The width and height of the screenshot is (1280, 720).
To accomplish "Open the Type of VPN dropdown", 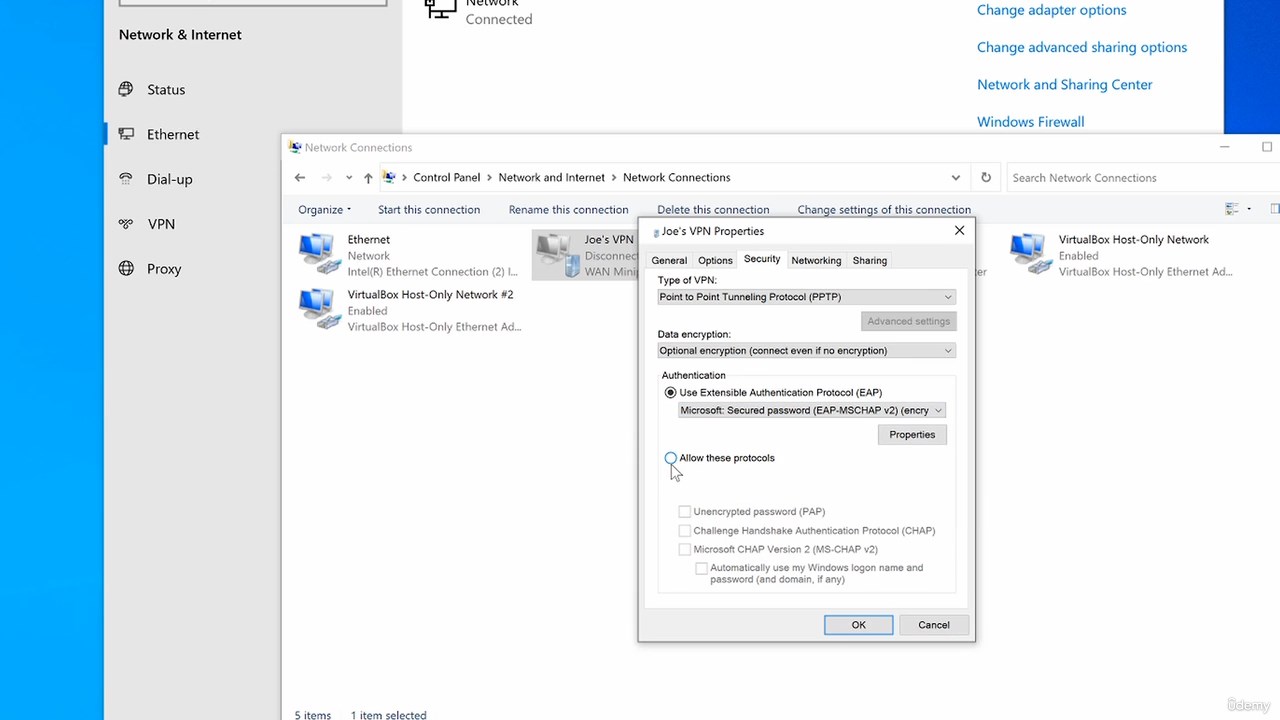I will [806, 297].
